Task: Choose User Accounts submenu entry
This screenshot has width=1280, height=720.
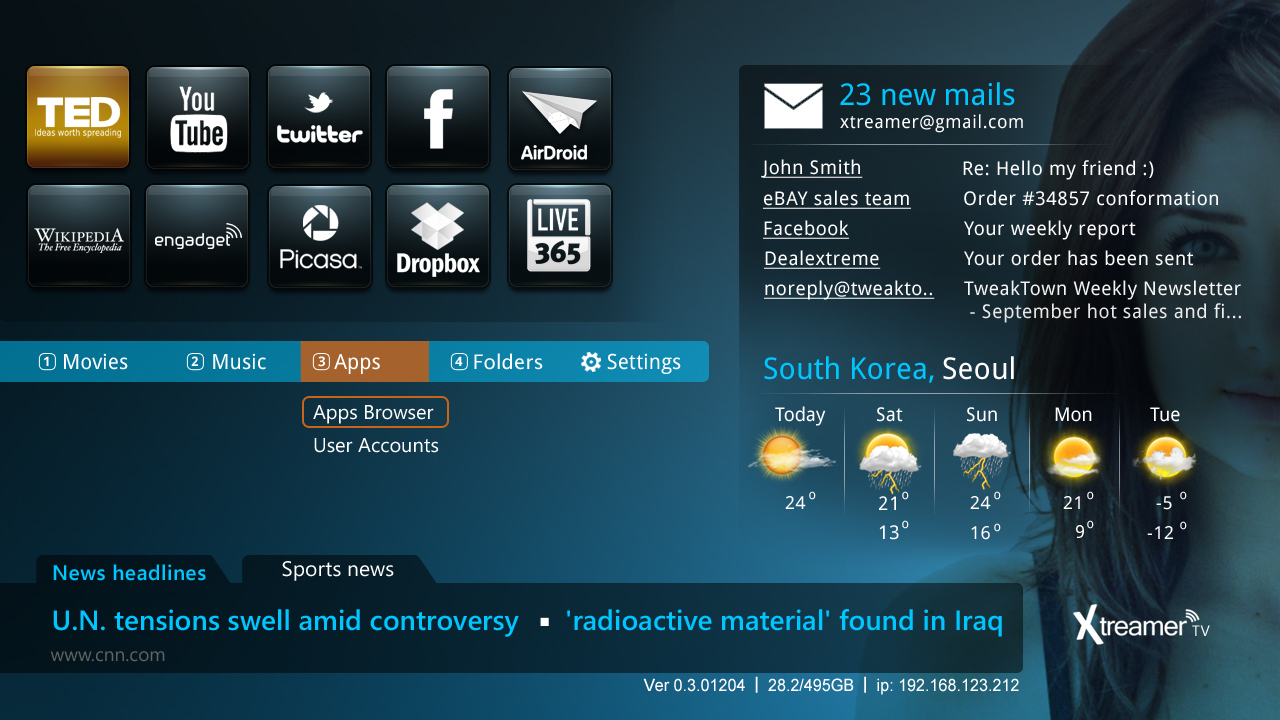Action: 376,445
